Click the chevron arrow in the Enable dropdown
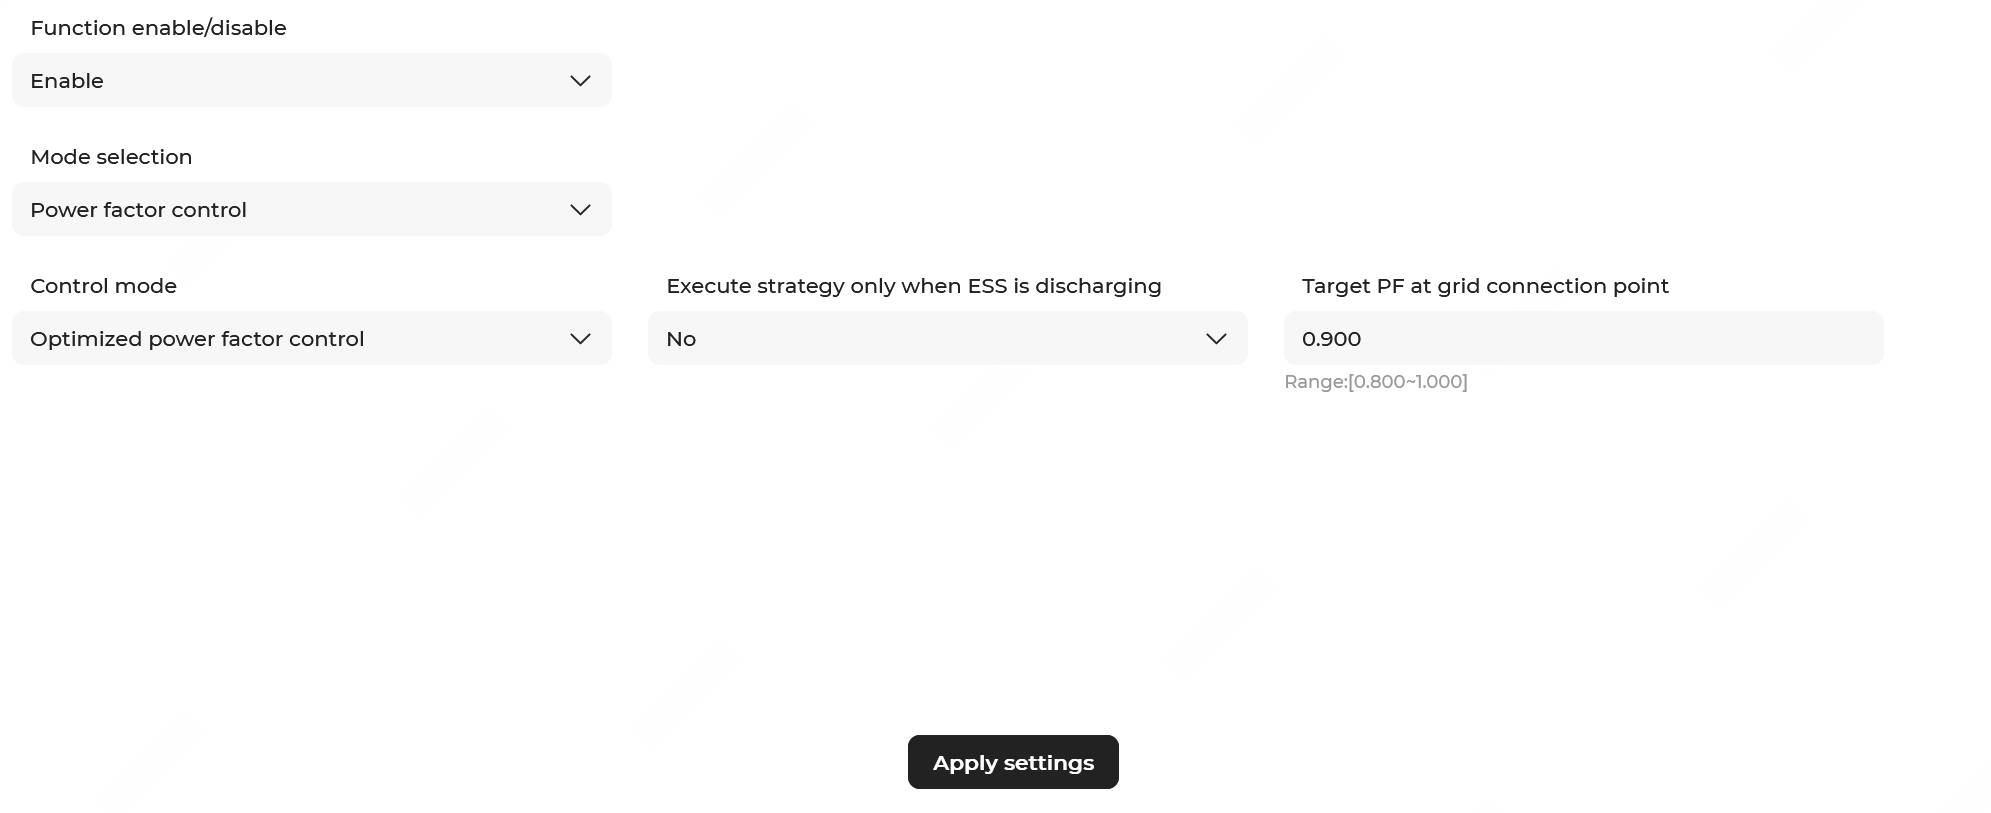This screenshot has width=1991, height=813. click(x=580, y=81)
